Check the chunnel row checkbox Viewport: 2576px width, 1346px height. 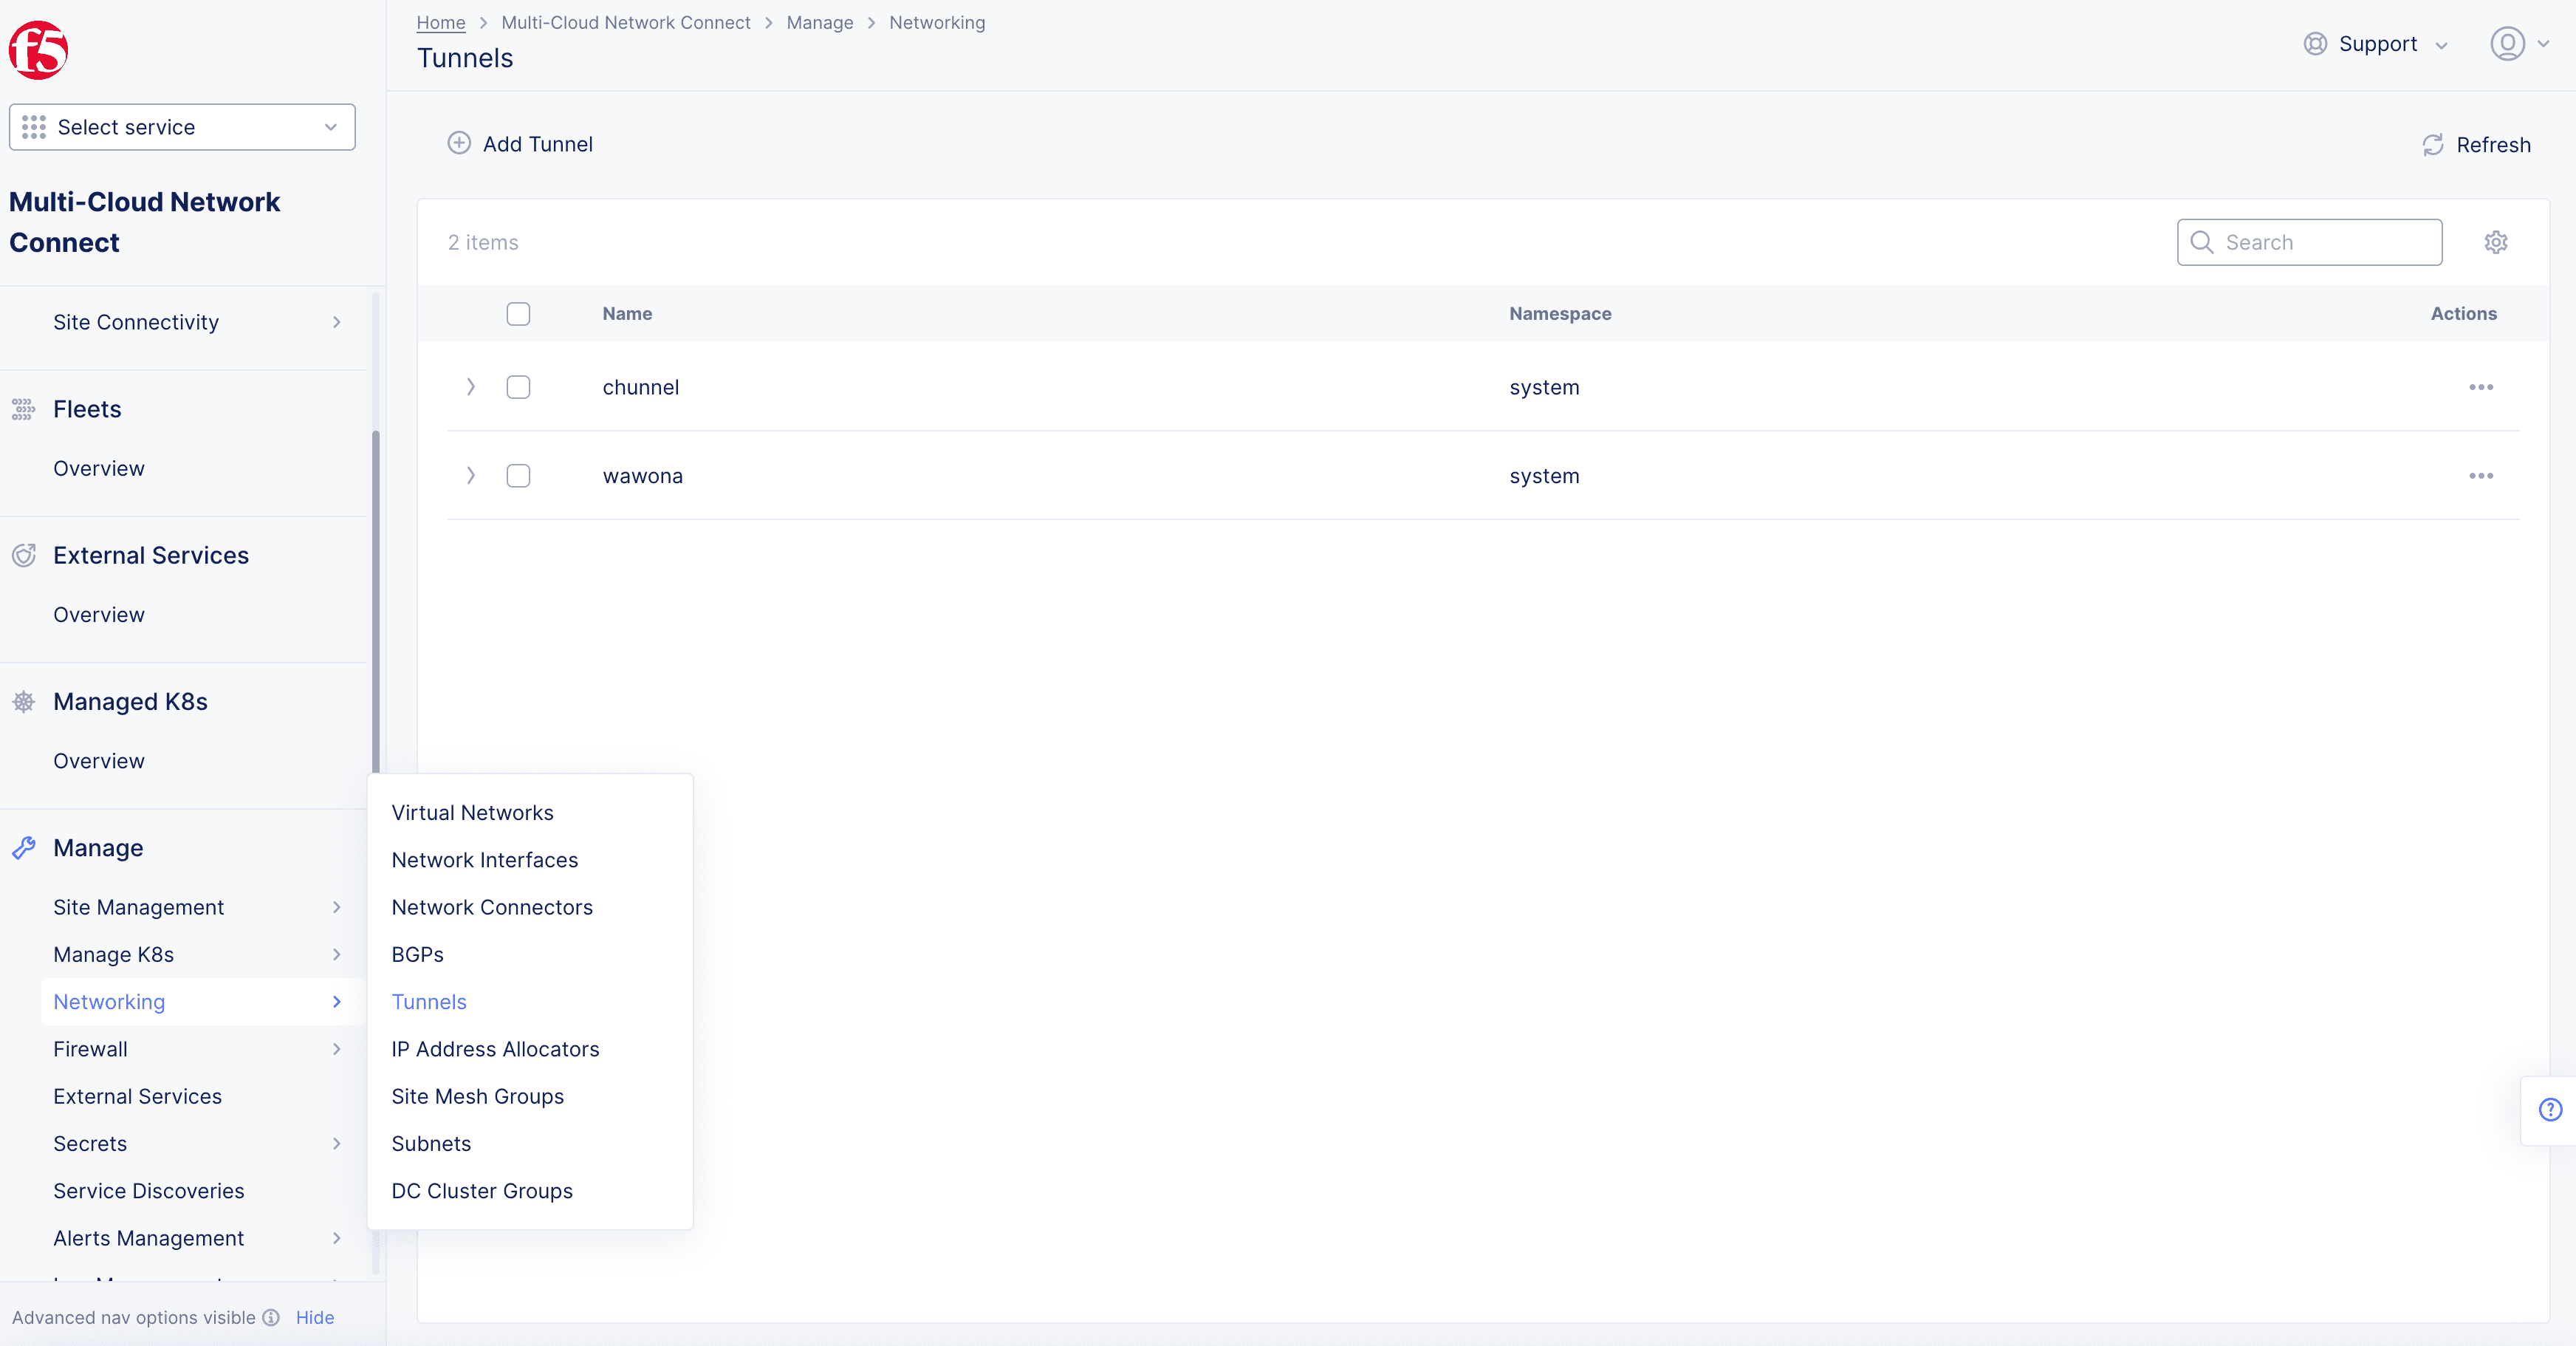click(x=518, y=387)
